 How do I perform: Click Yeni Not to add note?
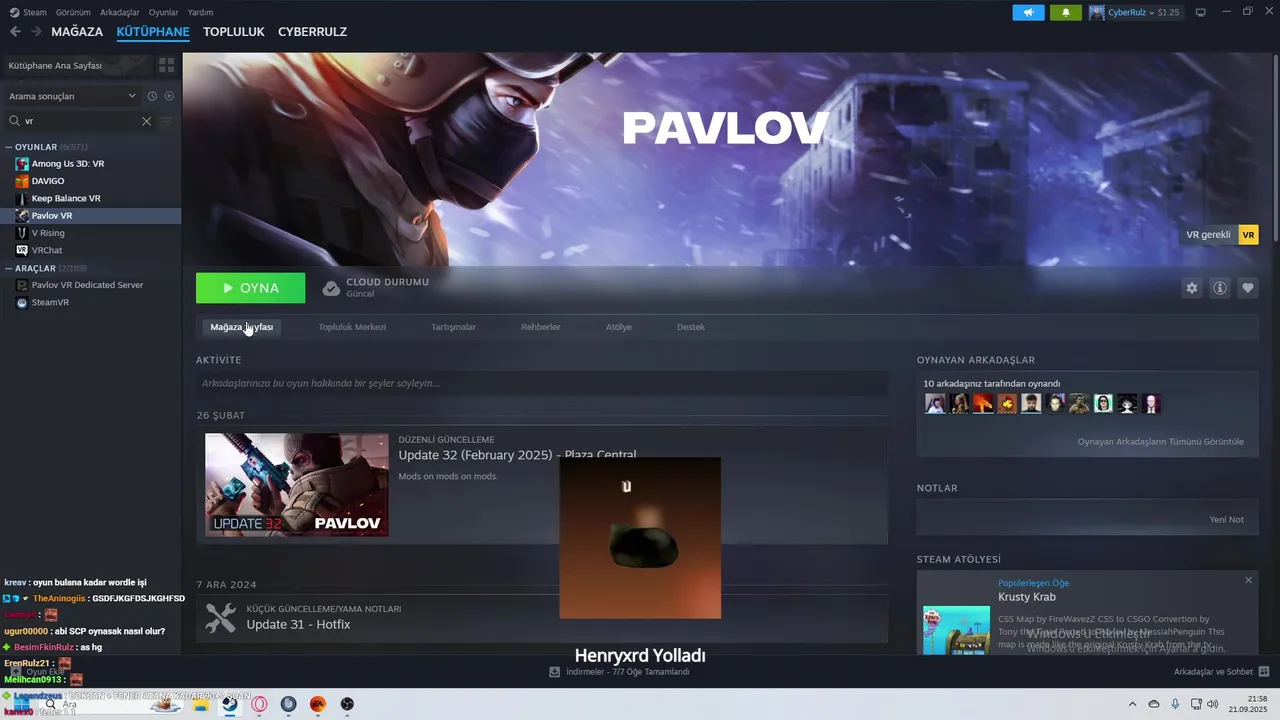tap(1226, 520)
